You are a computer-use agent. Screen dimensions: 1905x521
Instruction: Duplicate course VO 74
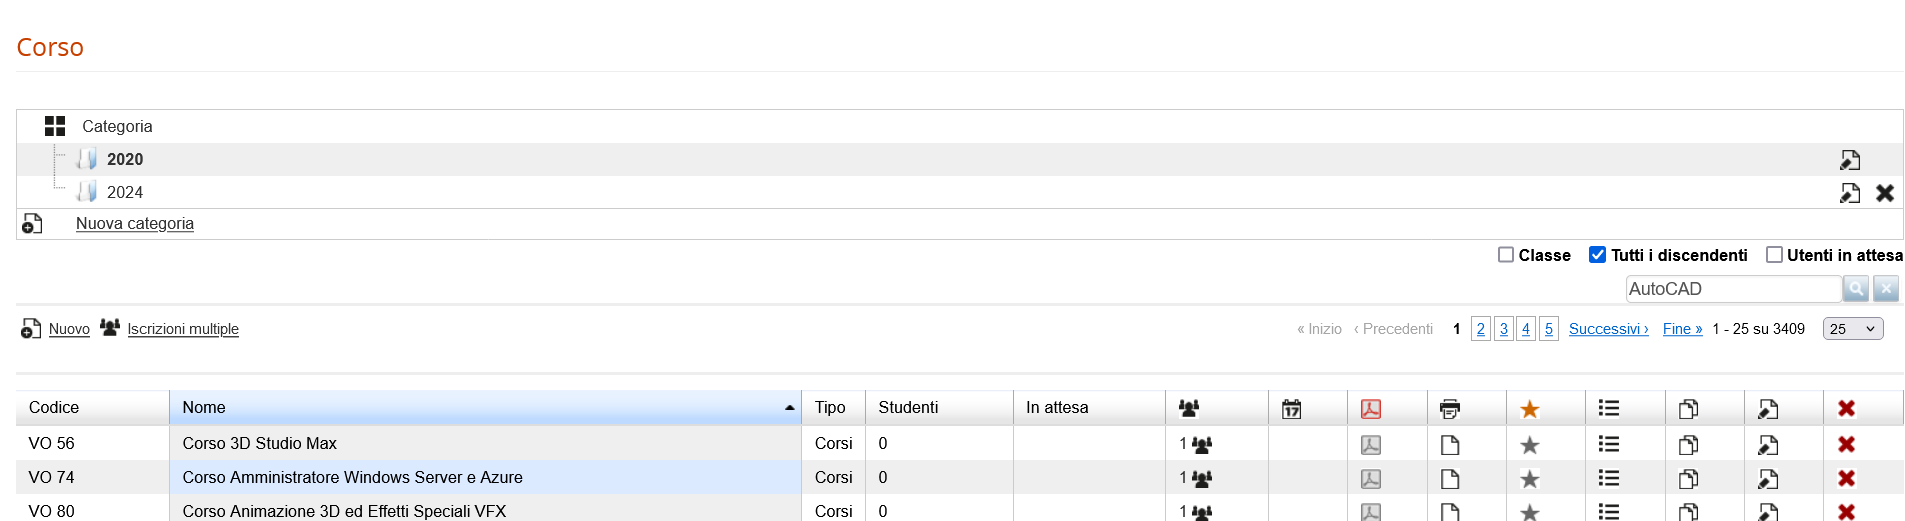click(x=1688, y=478)
